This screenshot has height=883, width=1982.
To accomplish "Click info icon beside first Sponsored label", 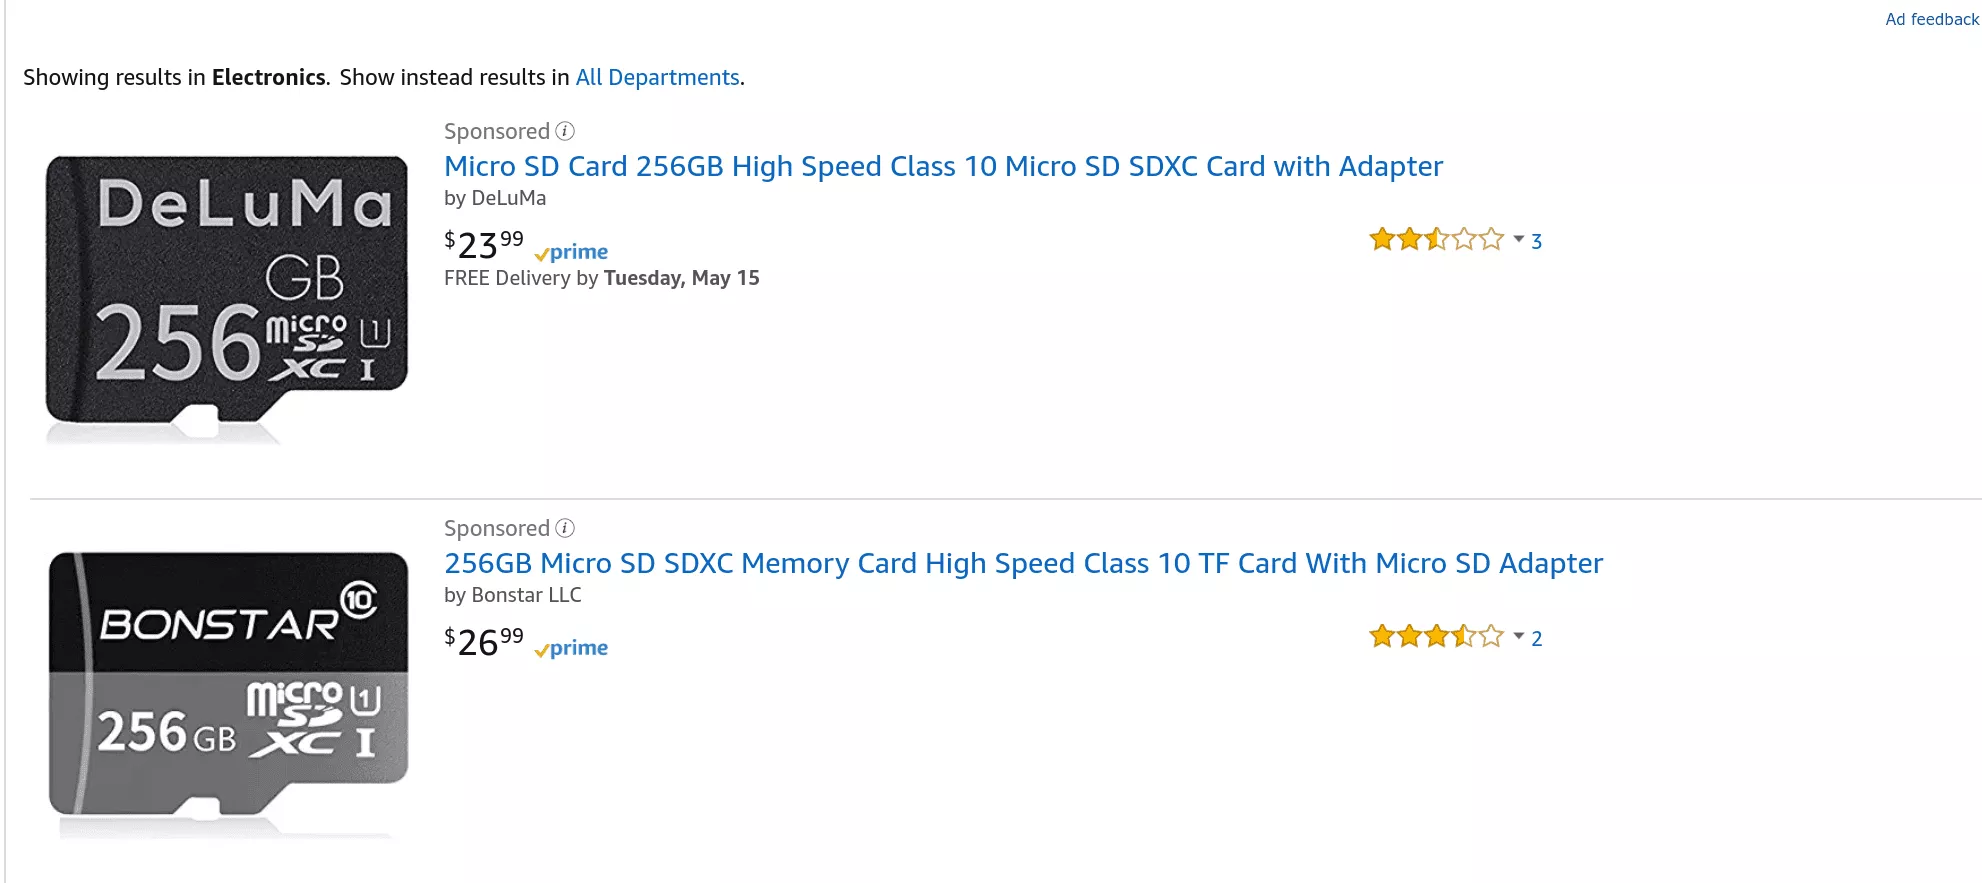I will [565, 131].
